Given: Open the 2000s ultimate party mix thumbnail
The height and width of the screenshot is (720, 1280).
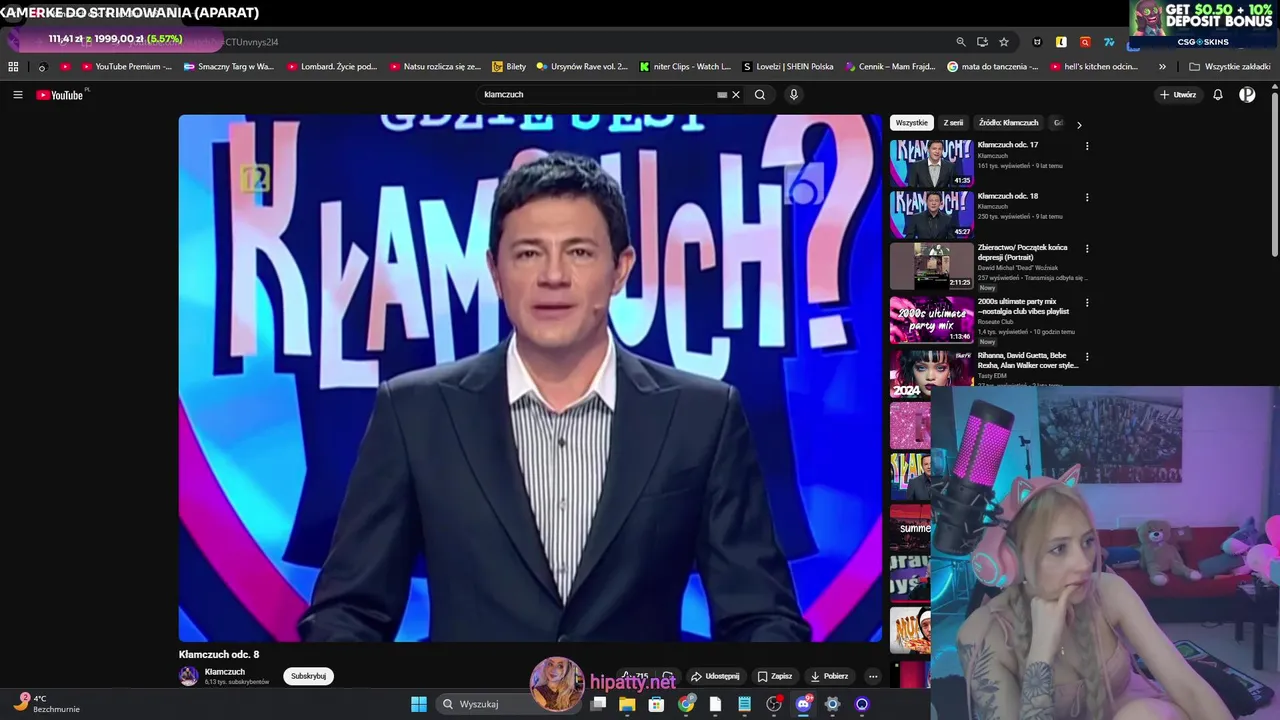Looking at the screenshot, I should point(931,320).
